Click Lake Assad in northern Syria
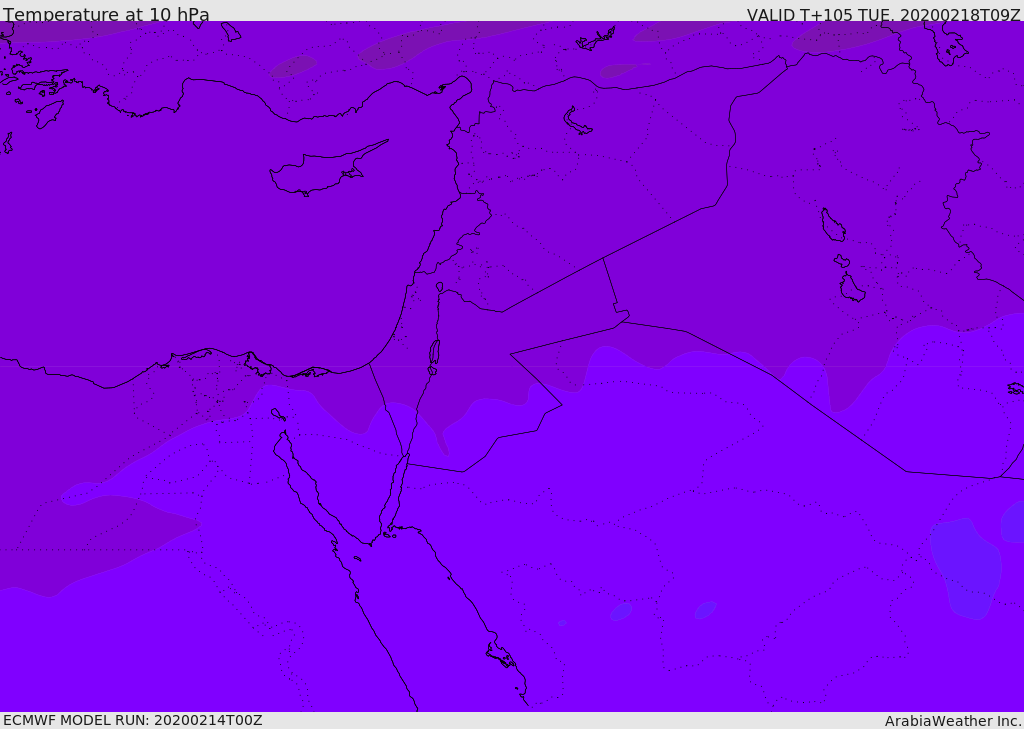 [x=577, y=122]
